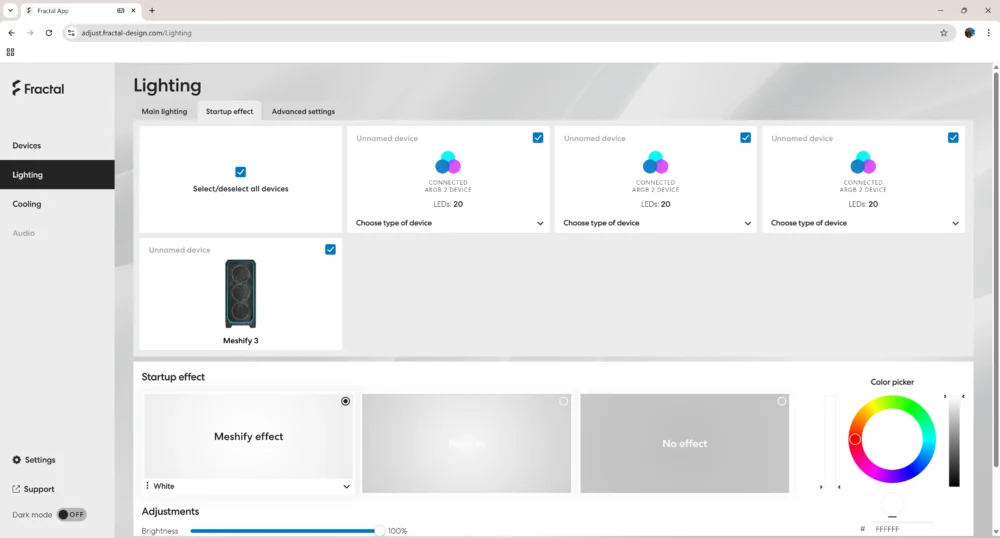
Task: Go back with the browser back arrow
Action: click(x=11, y=33)
